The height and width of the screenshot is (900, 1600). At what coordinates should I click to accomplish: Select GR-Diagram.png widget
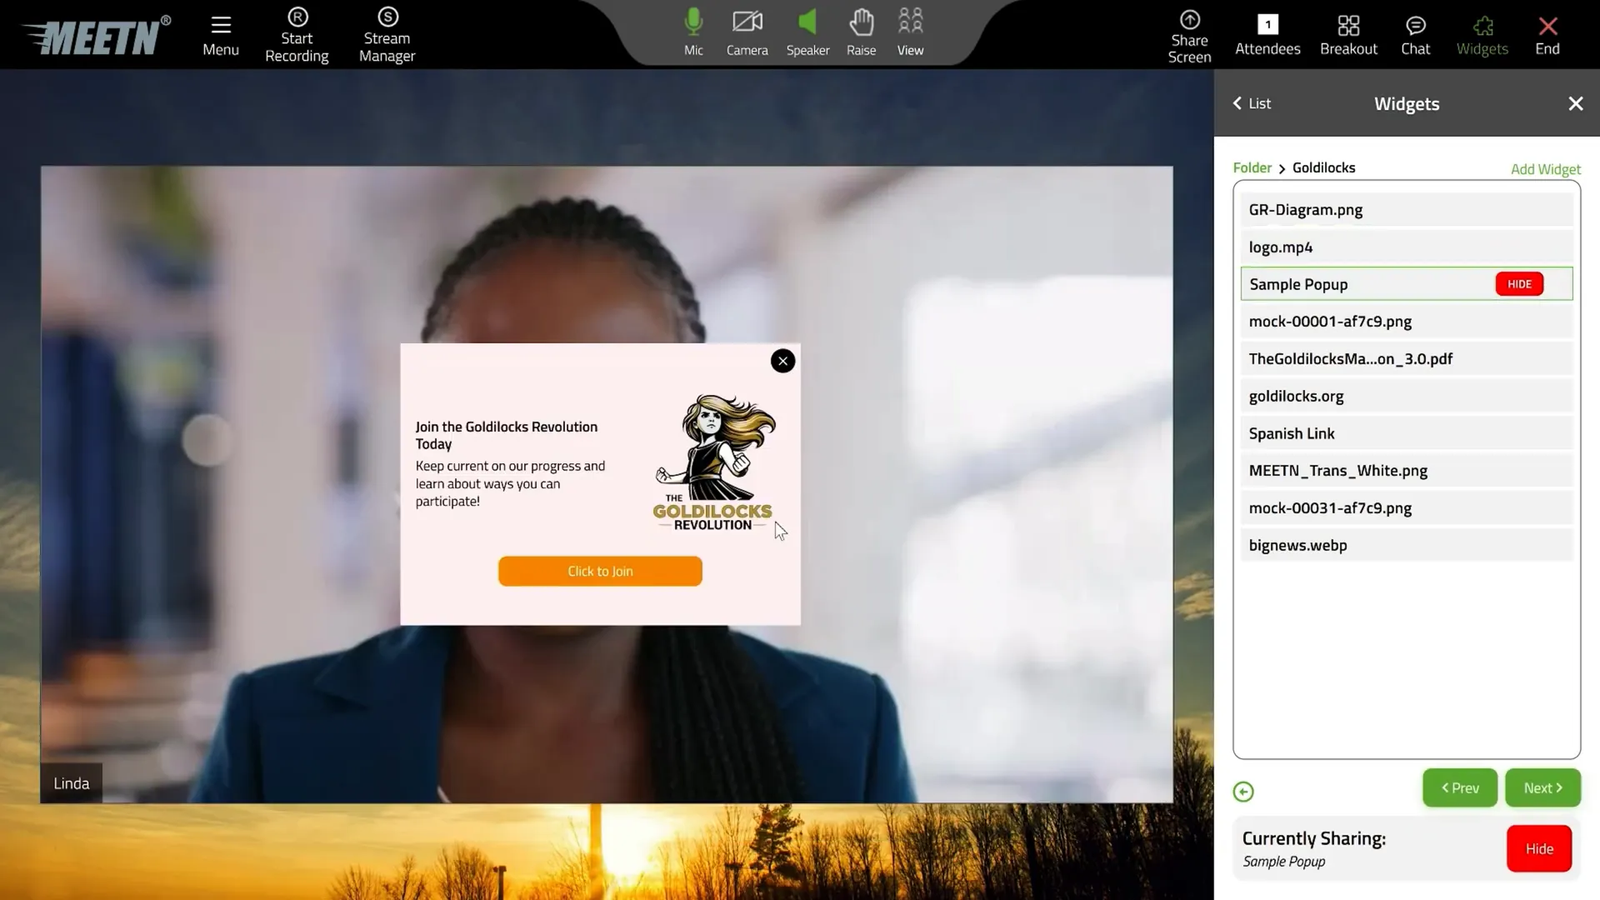click(1406, 210)
